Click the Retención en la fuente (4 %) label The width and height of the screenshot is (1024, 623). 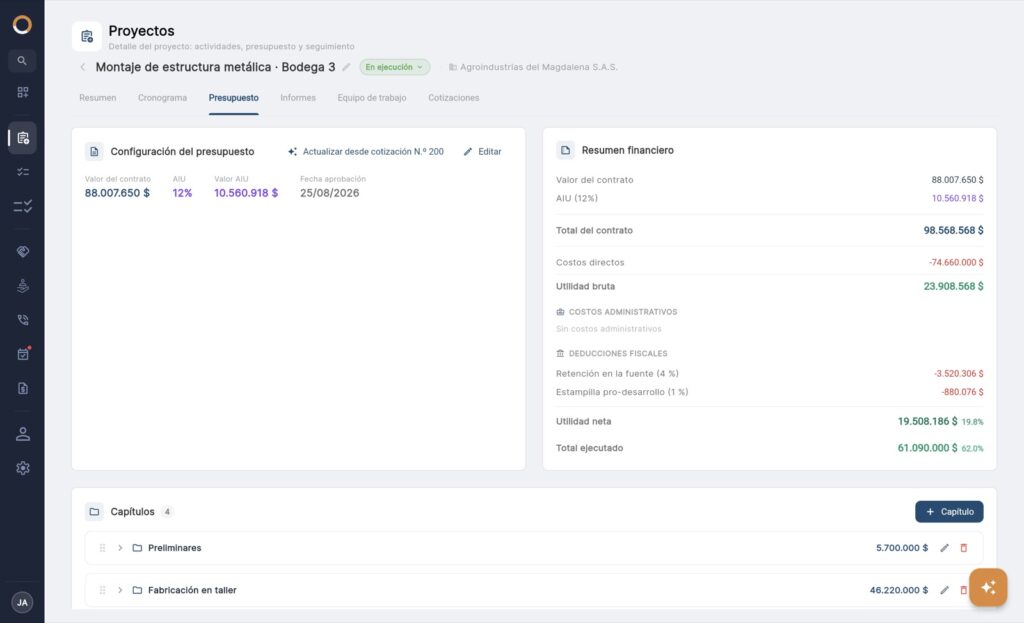click(617, 374)
